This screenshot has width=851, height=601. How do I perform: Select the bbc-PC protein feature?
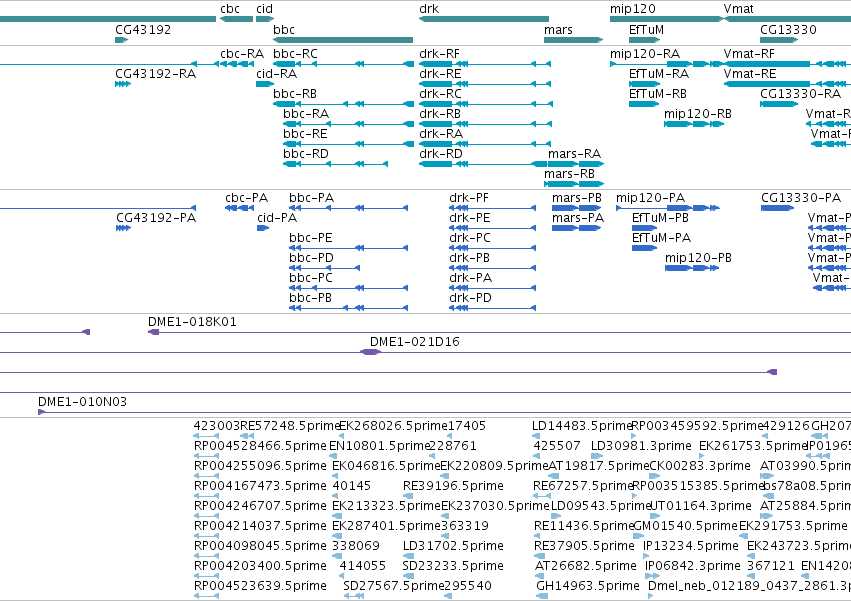click(348, 288)
